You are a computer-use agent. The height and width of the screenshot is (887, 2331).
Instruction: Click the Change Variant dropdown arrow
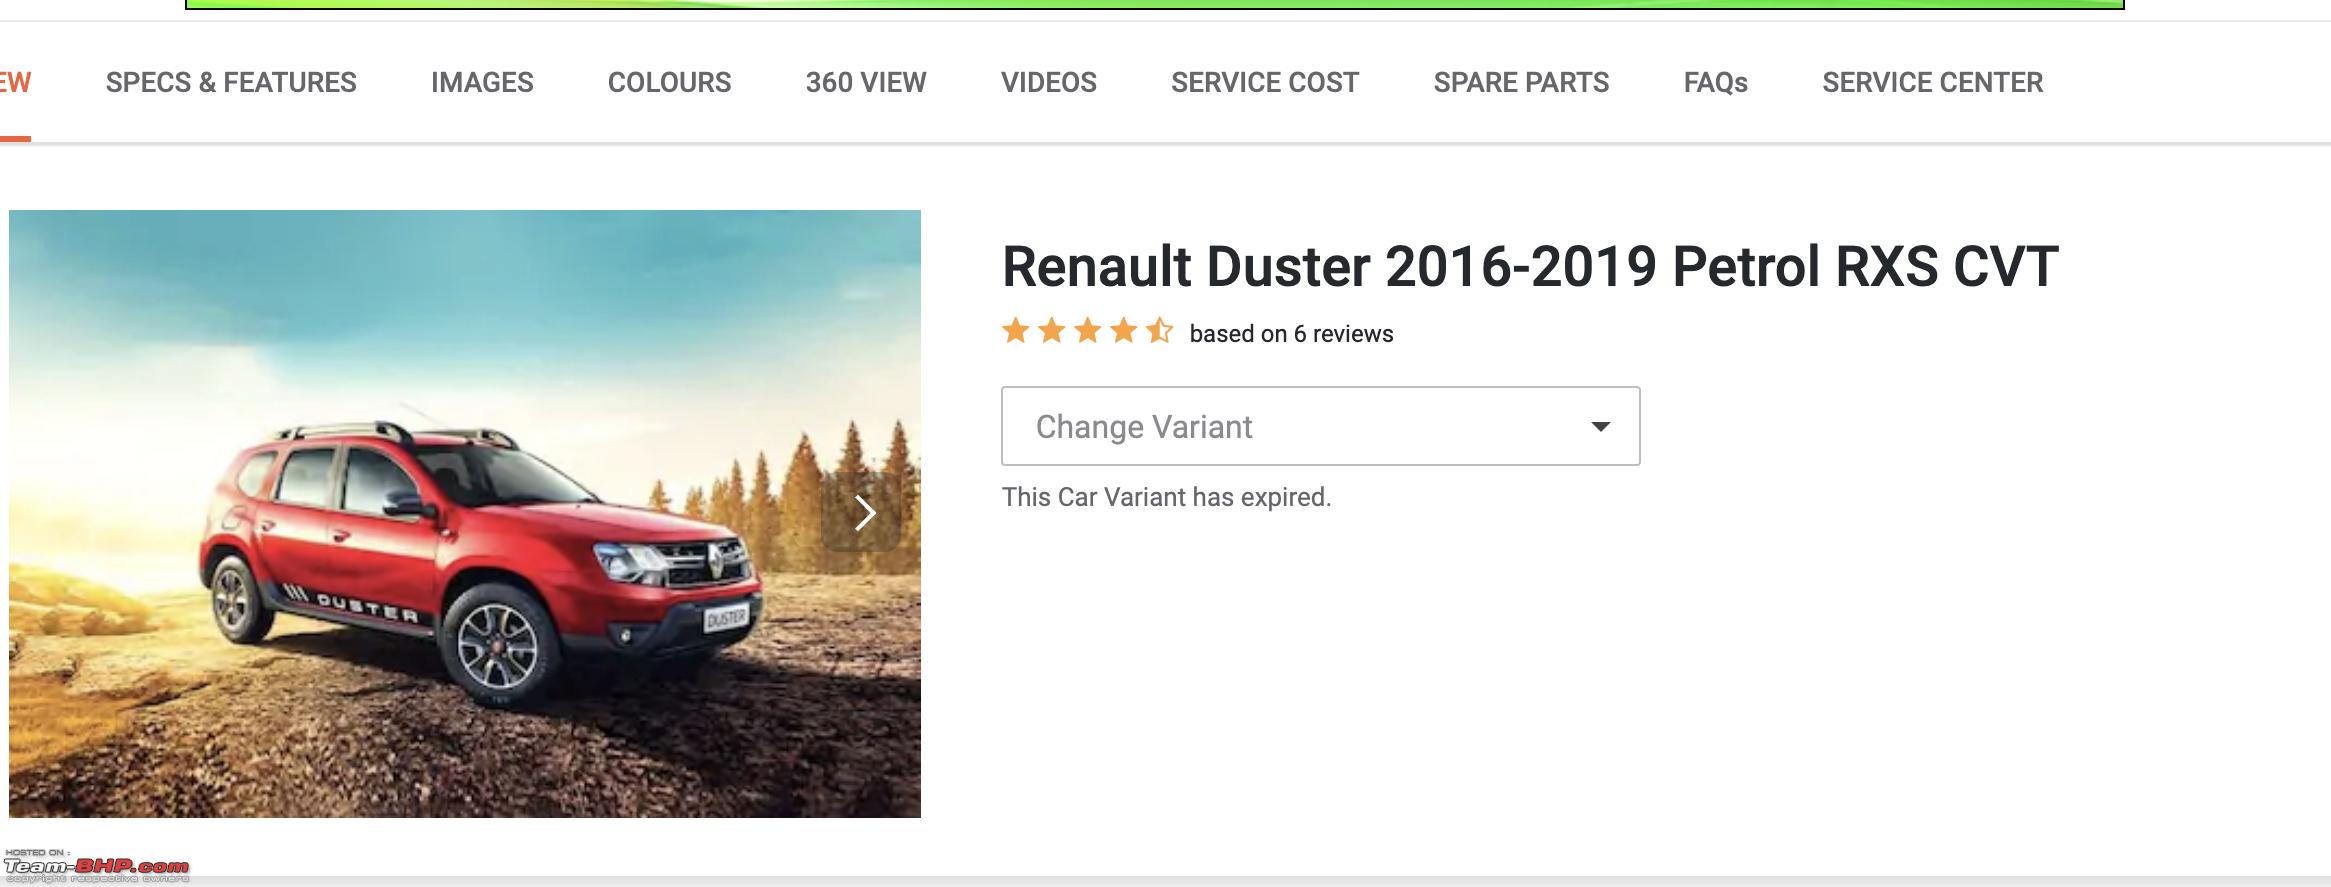(1600, 427)
